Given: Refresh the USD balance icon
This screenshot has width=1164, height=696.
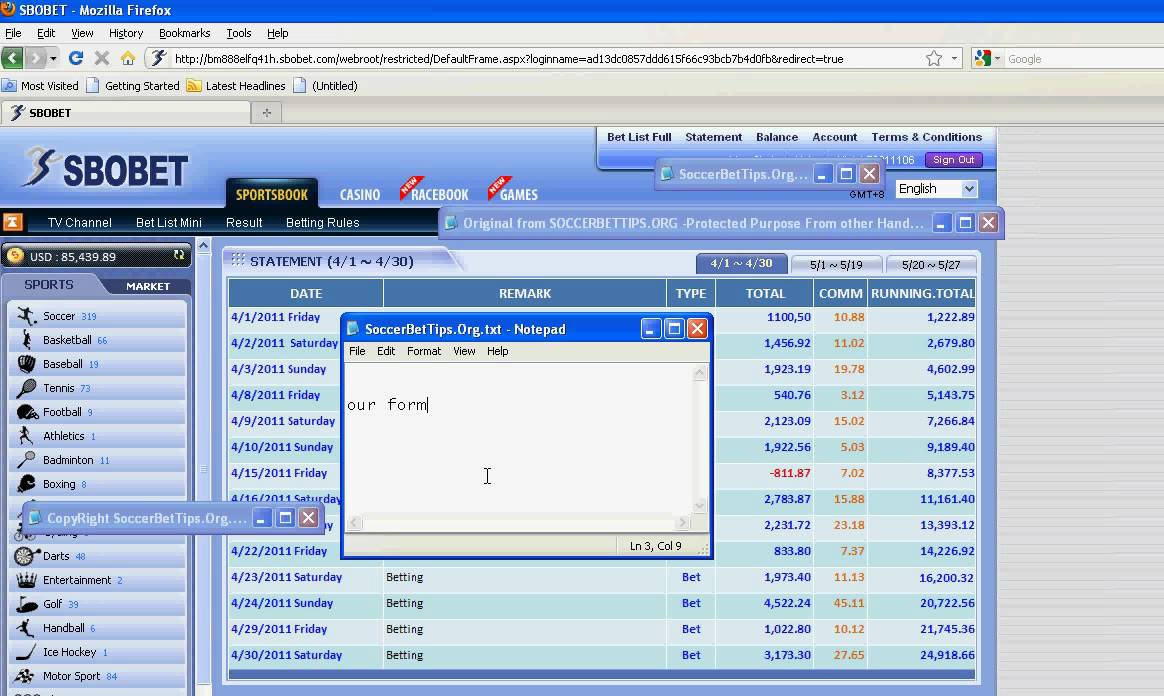Looking at the screenshot, I should click(x=179, y=255).
